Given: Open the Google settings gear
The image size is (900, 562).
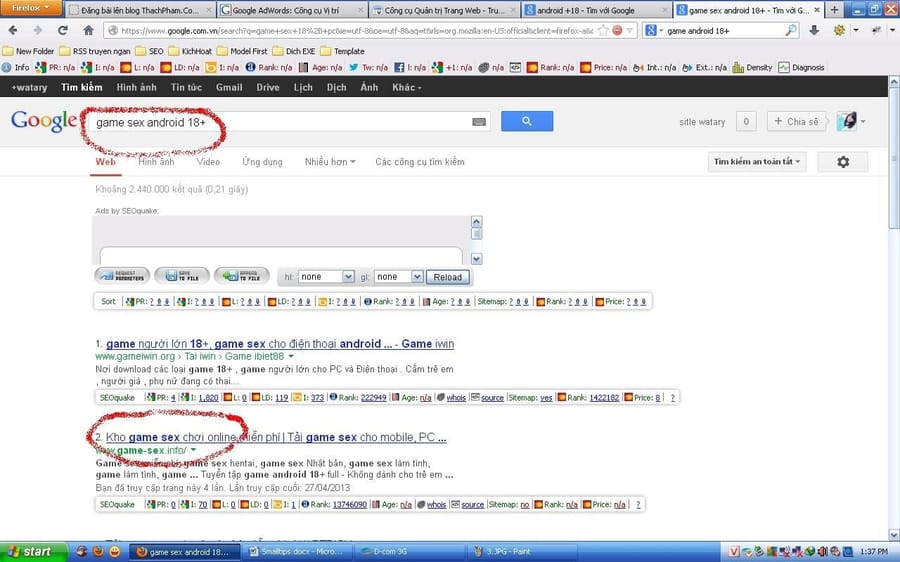Looking at the screenshot, I should coord(843,162).
